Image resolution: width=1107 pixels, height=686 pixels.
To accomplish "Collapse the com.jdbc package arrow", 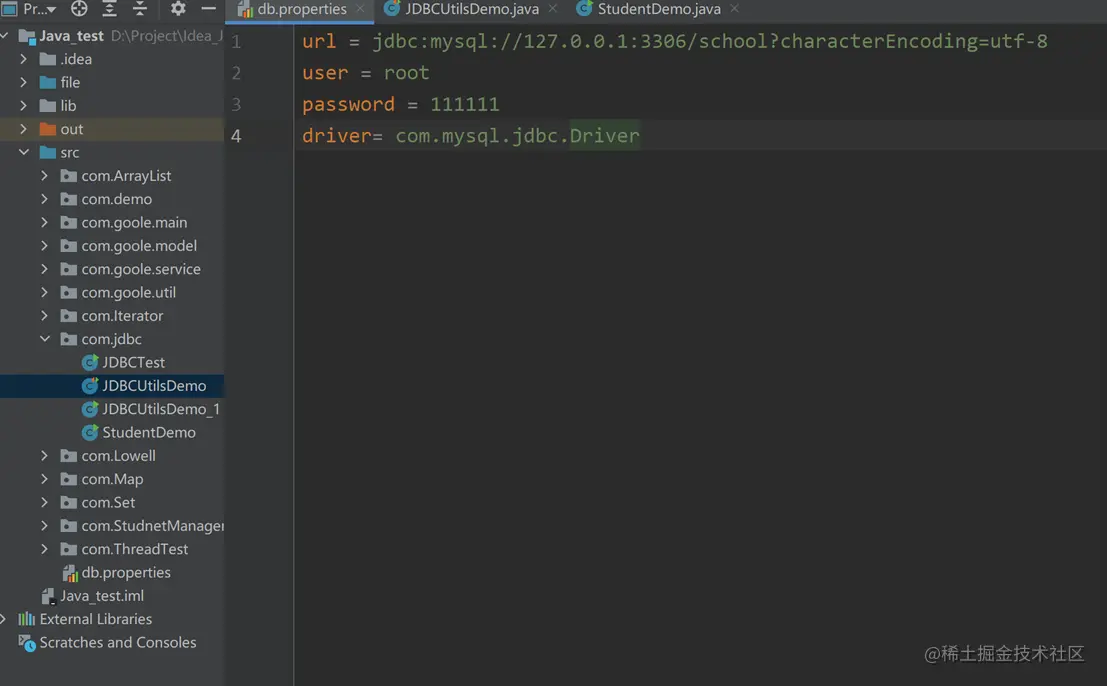I will tap(44, 338).
